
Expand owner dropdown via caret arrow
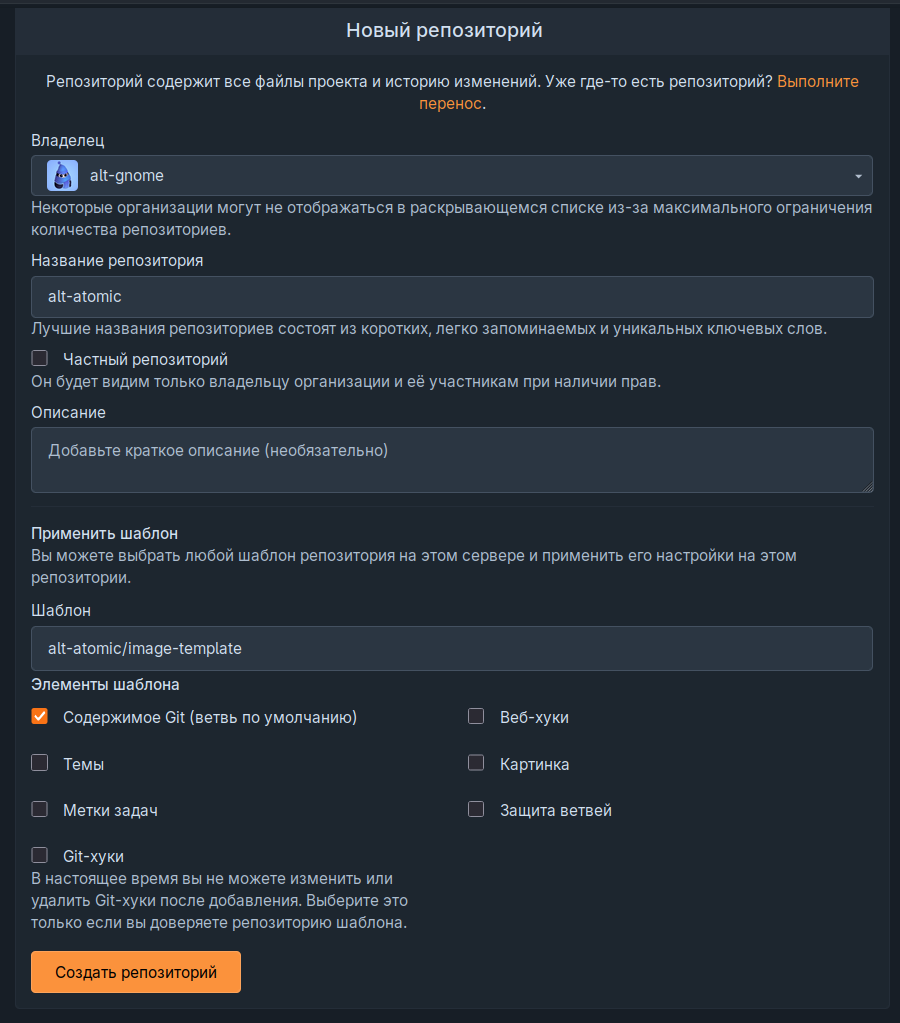click(858, 176)
